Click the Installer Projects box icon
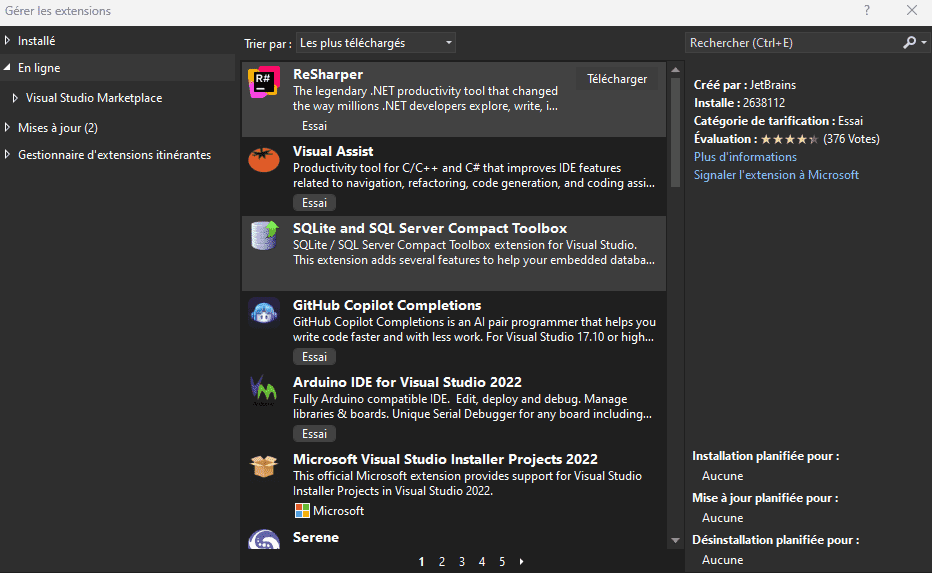This screenshot has width=932, height=573. [264, 467]
